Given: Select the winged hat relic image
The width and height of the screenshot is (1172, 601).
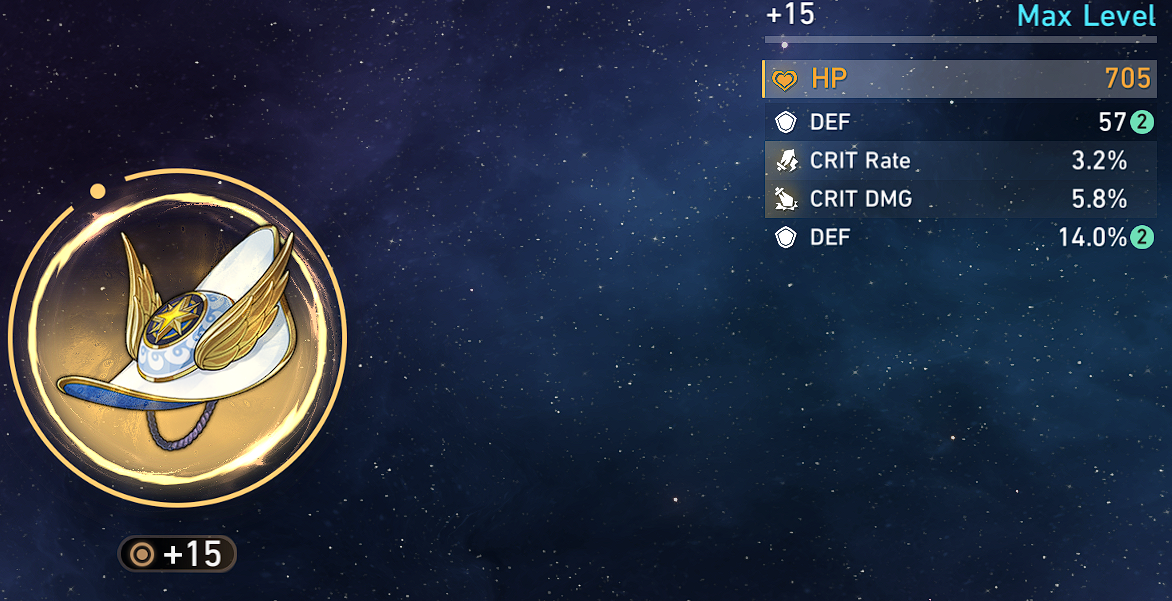Looking at the screenshot, I should pyautogui.click(x=177, y=338).
